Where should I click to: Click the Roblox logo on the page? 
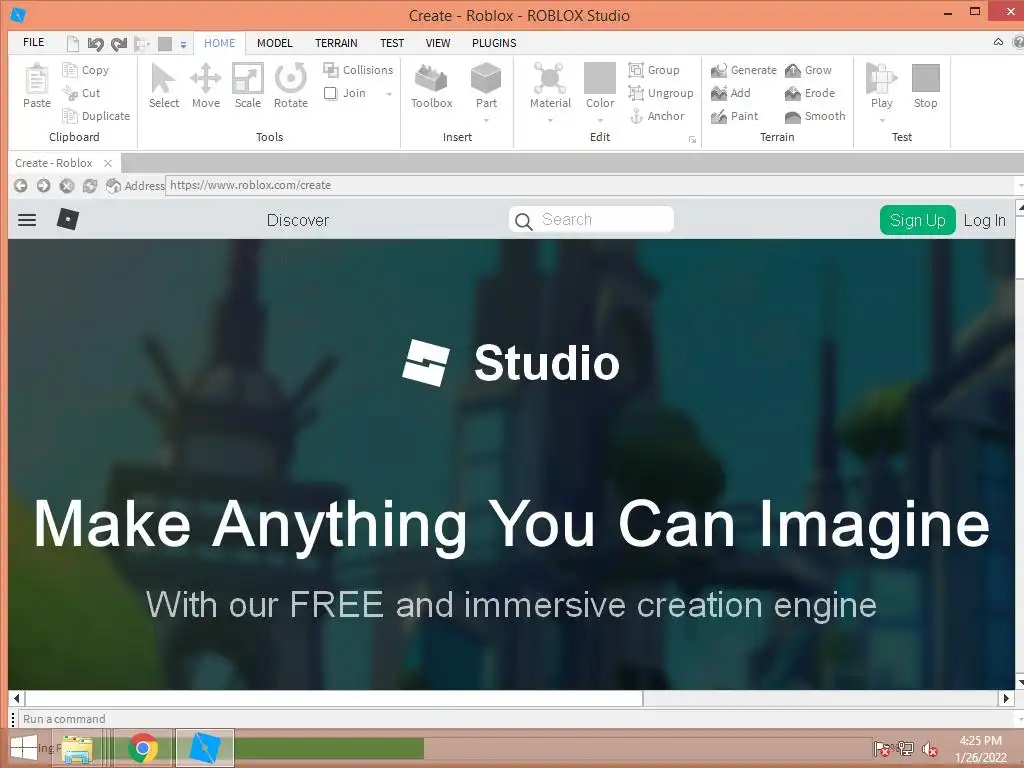[x=67, y=219]
